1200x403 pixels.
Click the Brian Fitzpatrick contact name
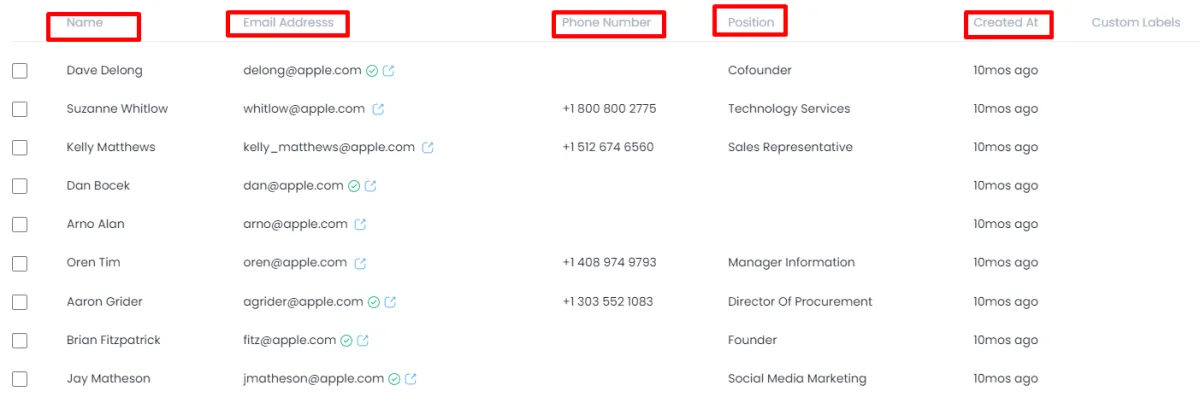click(113, 340)
